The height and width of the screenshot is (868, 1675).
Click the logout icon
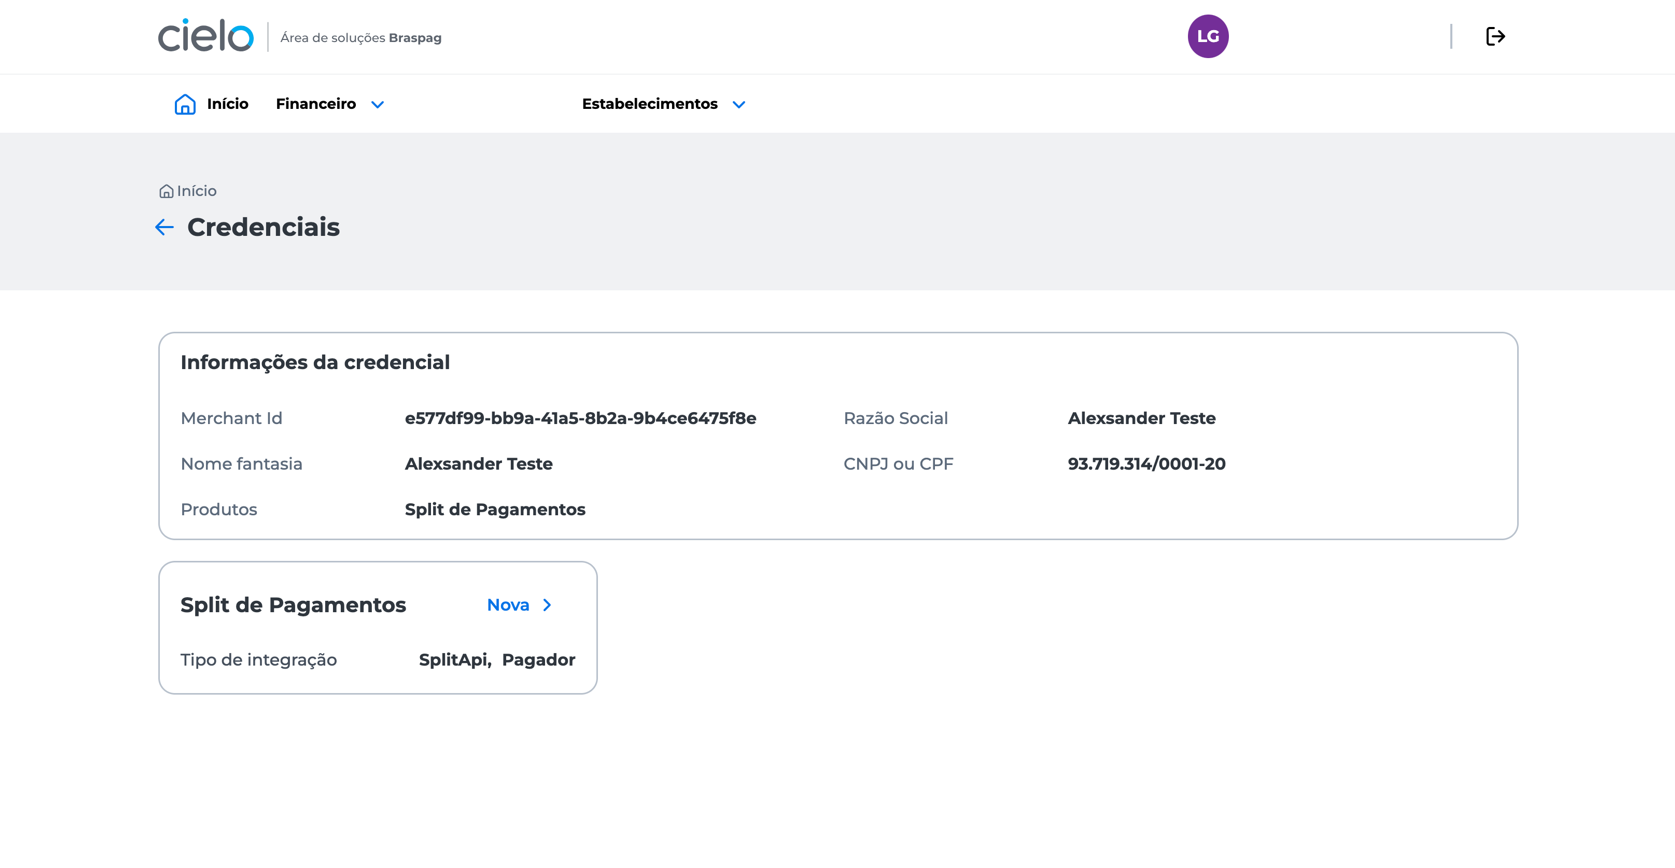pyautogui.click(x=1495, y=36)
